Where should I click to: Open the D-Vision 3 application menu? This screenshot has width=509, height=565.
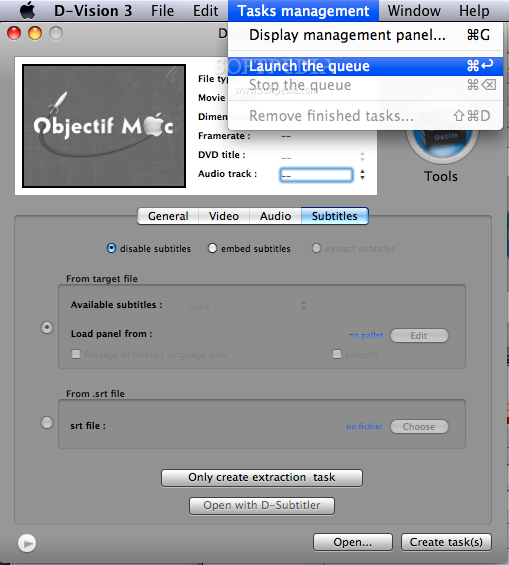tap(93, 11)
